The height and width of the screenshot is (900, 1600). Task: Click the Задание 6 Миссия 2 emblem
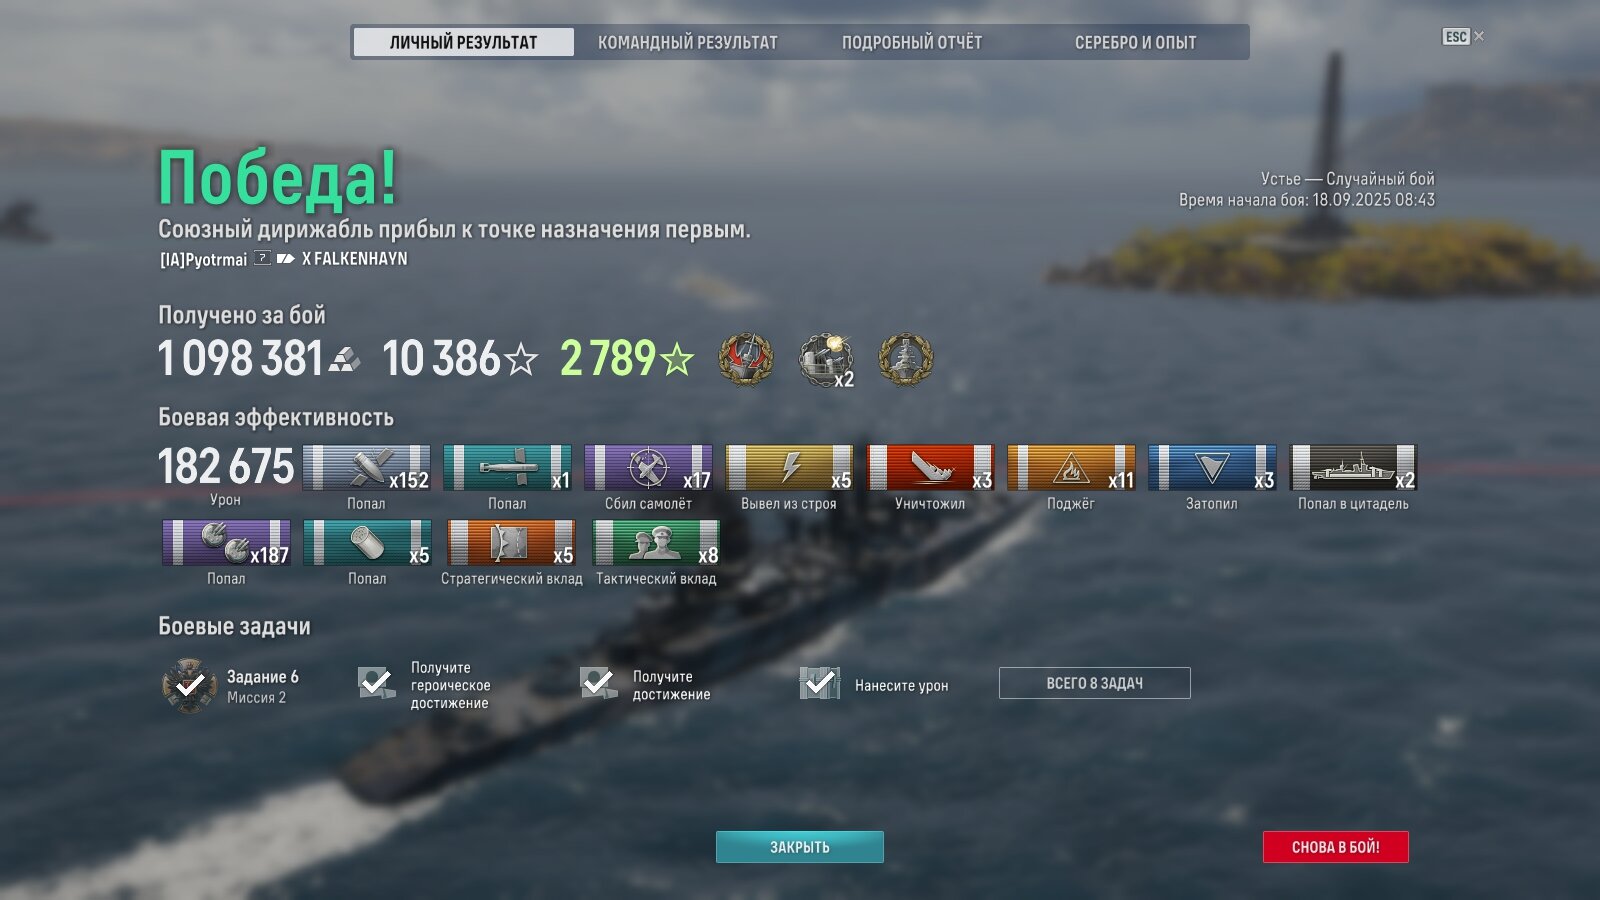pyautogui.click(x=189, y=685)
